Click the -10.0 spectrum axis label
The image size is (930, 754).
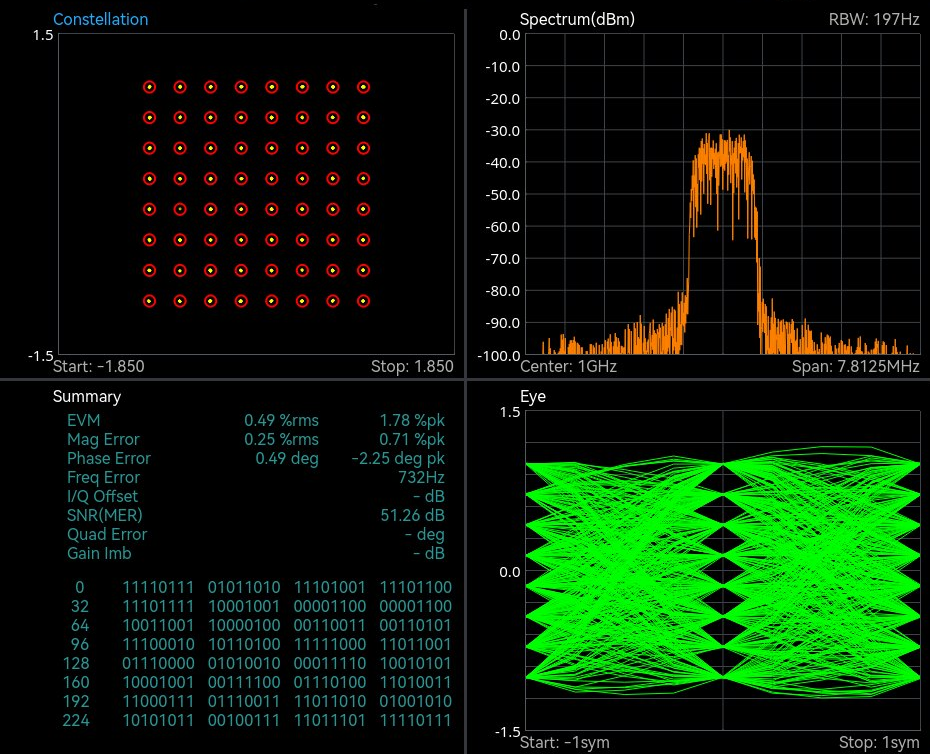click(x=502, y=66)
